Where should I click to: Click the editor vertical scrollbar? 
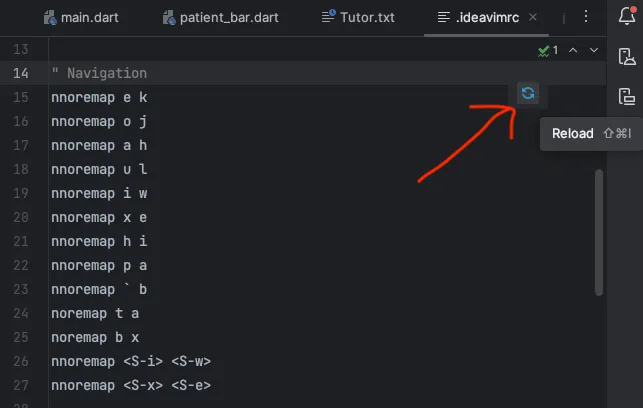pos(599,230)
